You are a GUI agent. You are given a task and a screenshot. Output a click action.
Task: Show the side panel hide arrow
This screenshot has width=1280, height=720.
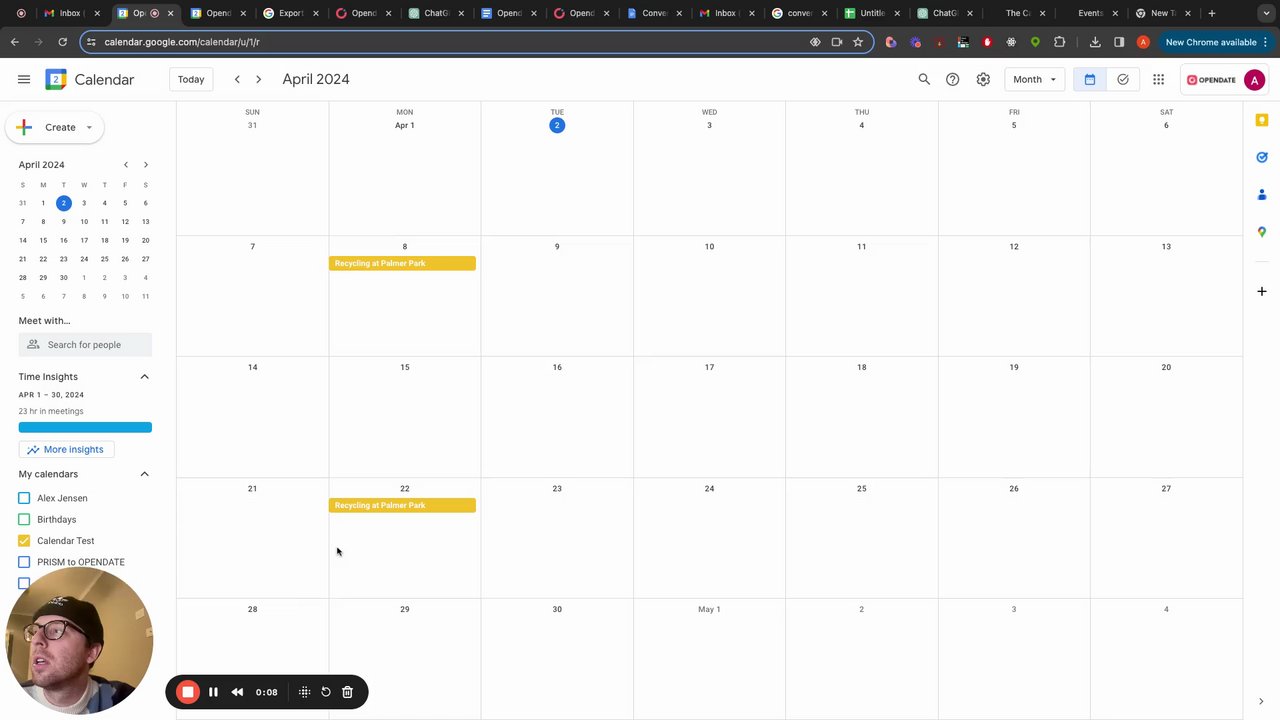click(x=1261, y=701)
